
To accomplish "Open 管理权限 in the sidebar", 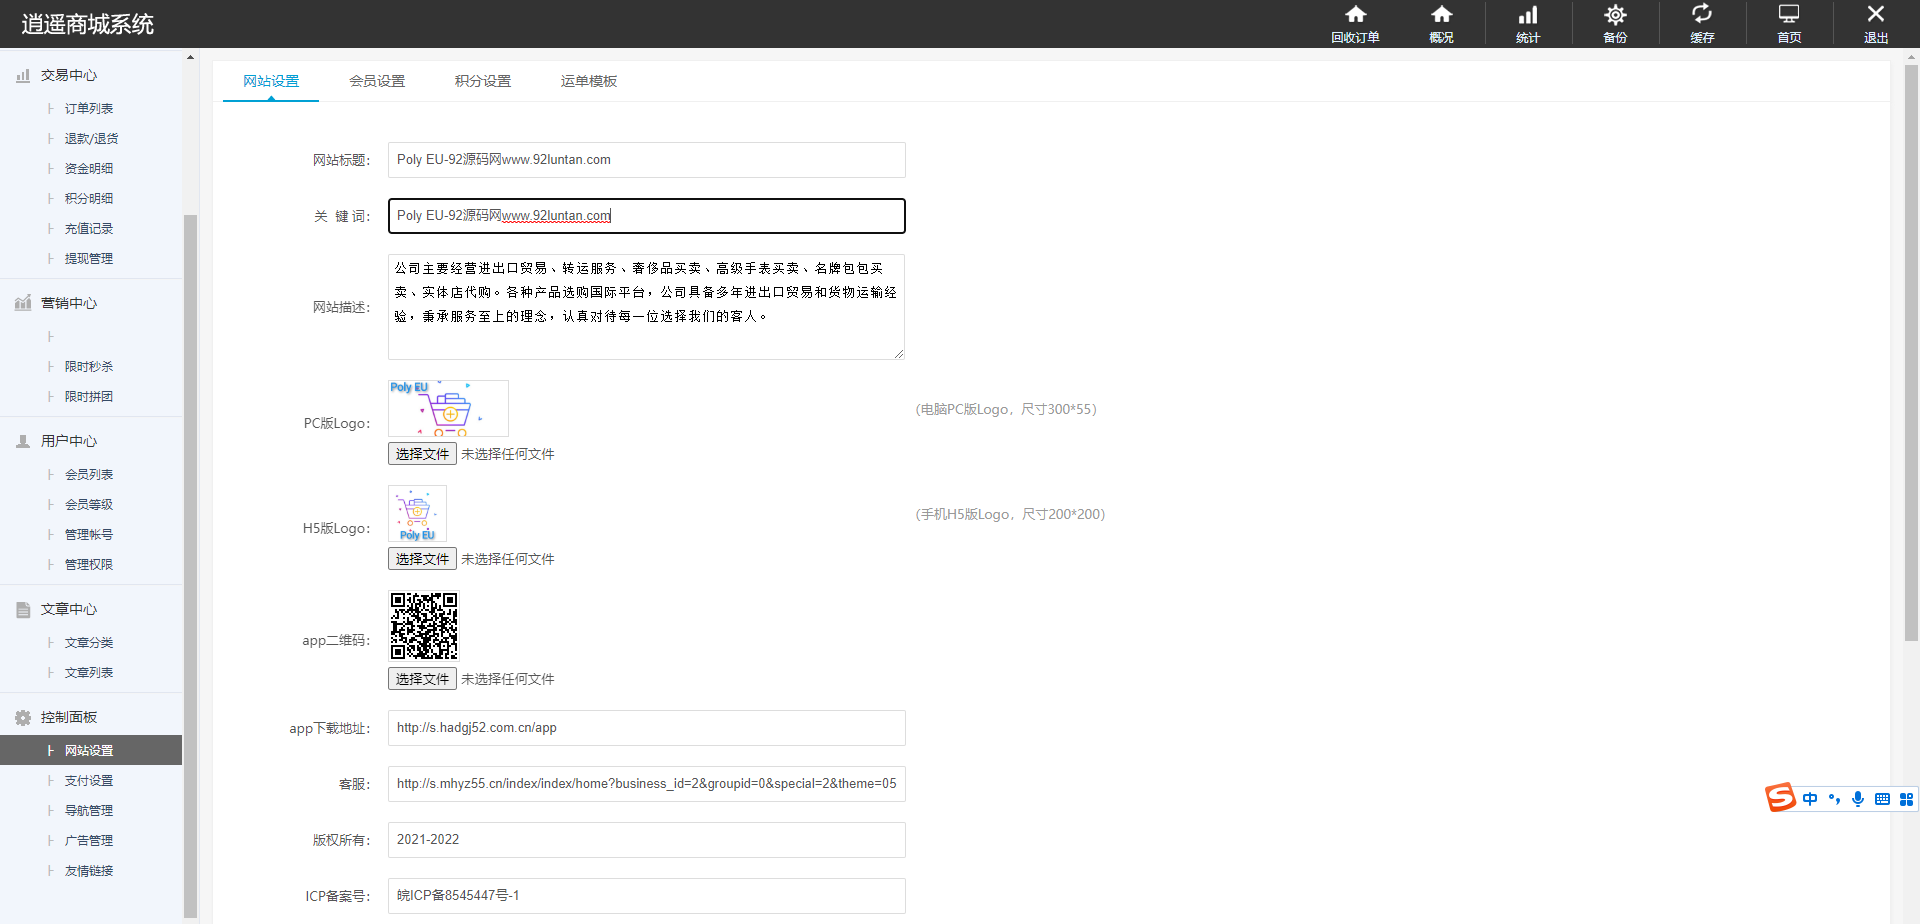I will tap(91, 564).
